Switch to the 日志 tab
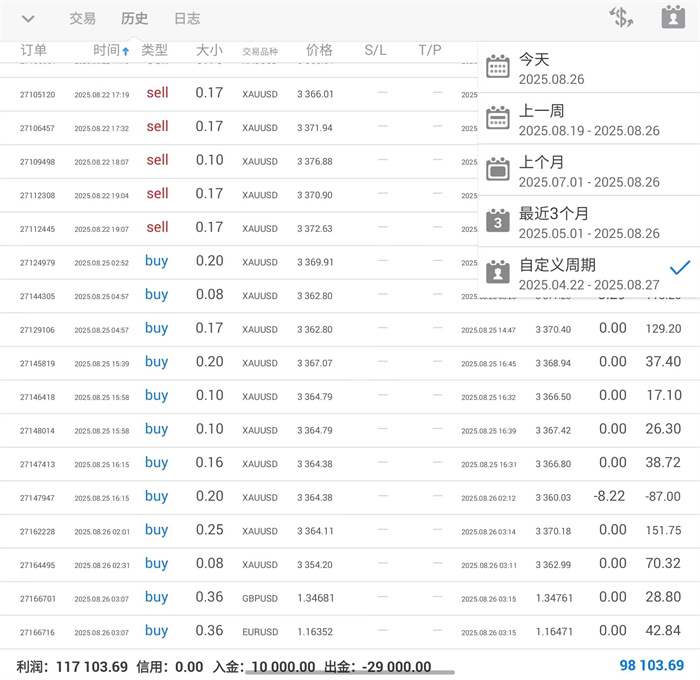The image size is (700, 680). [187, 19]
